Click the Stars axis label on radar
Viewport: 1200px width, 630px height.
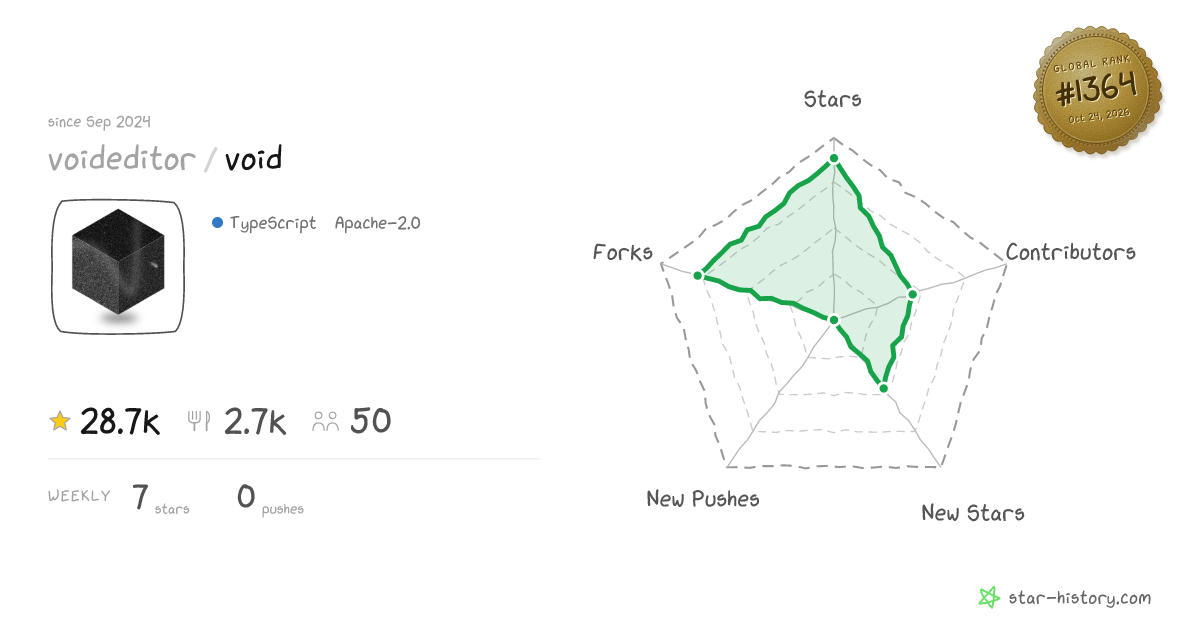point(833,99)
